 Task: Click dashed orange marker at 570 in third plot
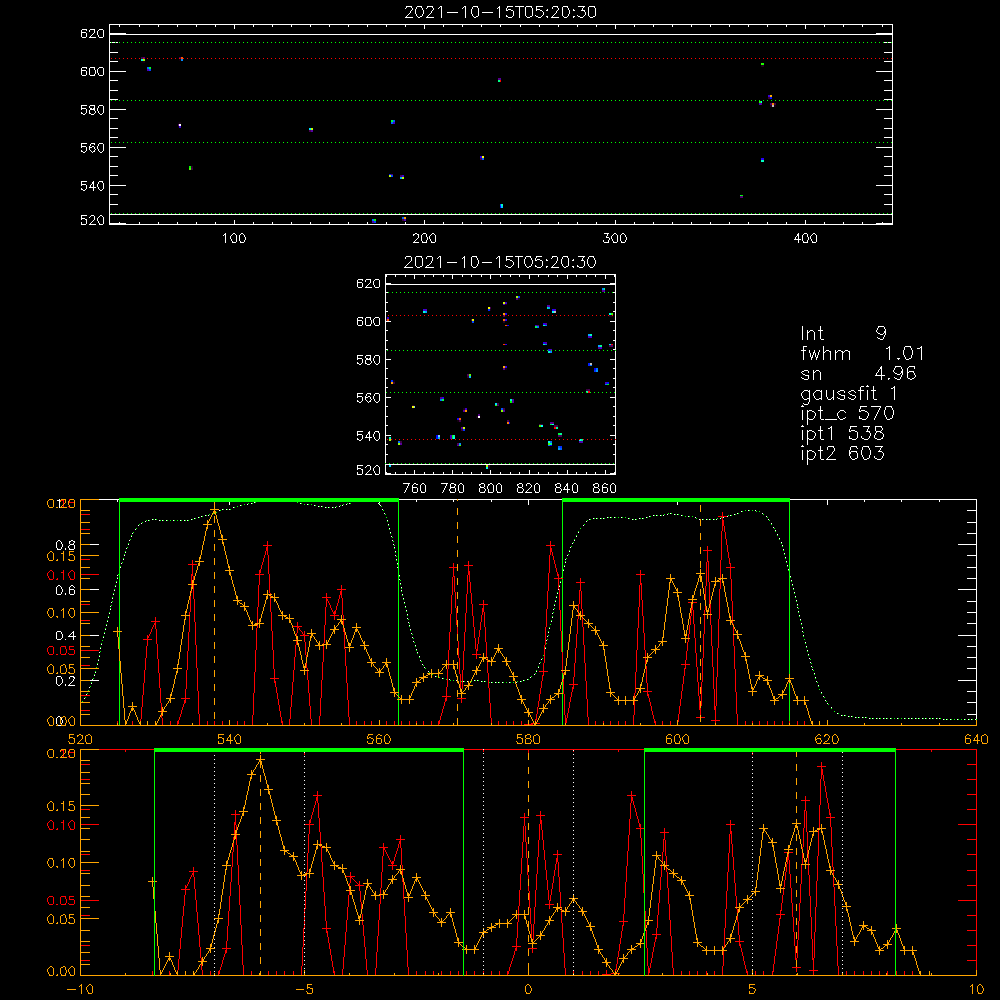click(457, 612)
